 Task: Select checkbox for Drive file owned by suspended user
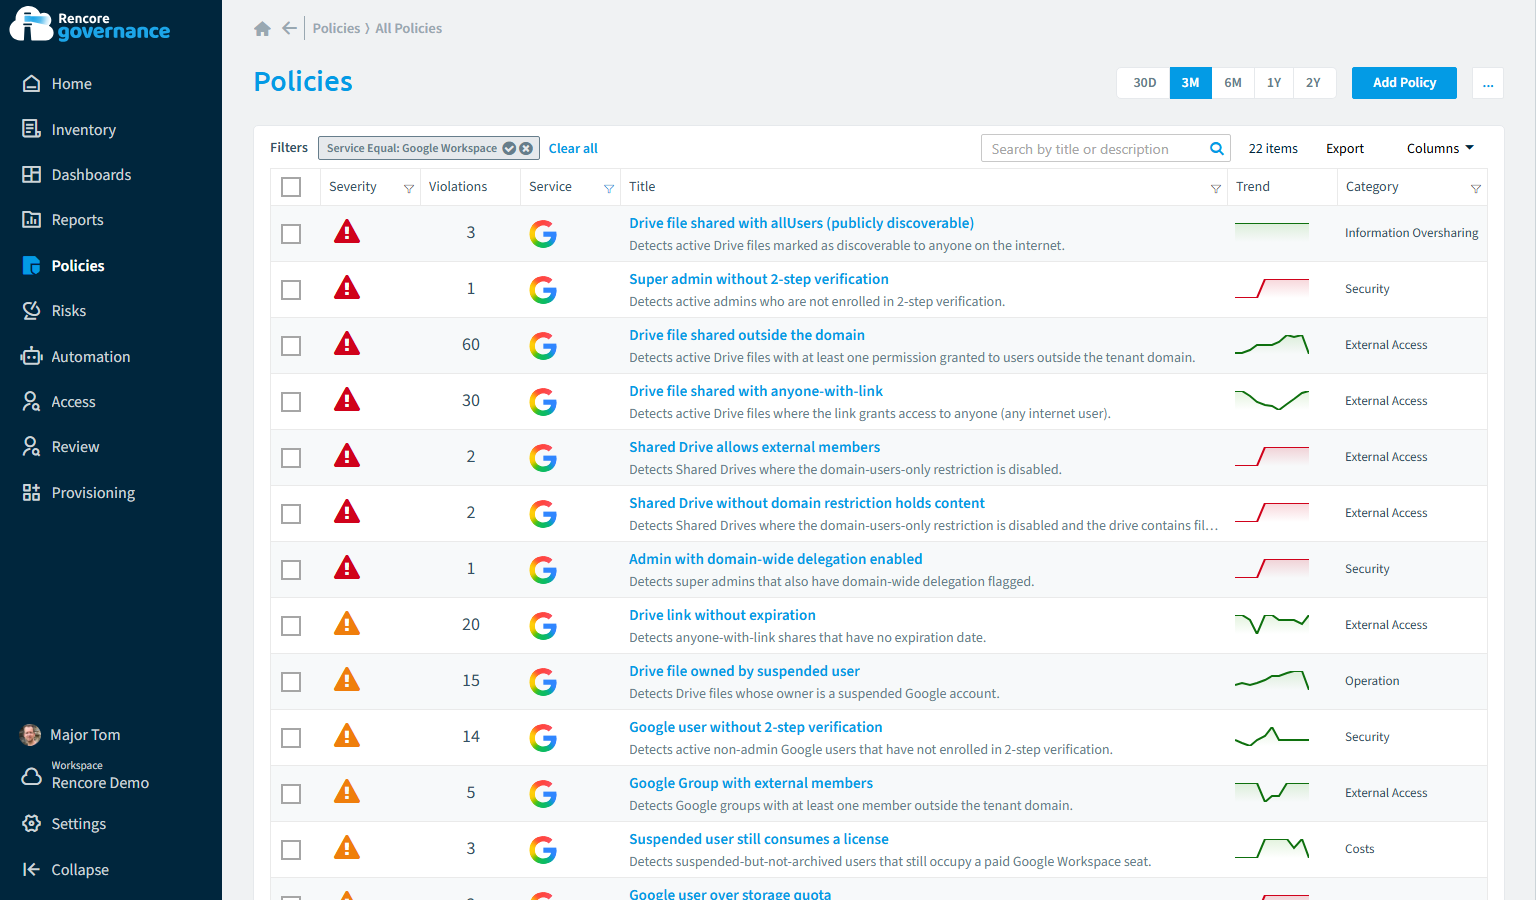pos(291,682)
